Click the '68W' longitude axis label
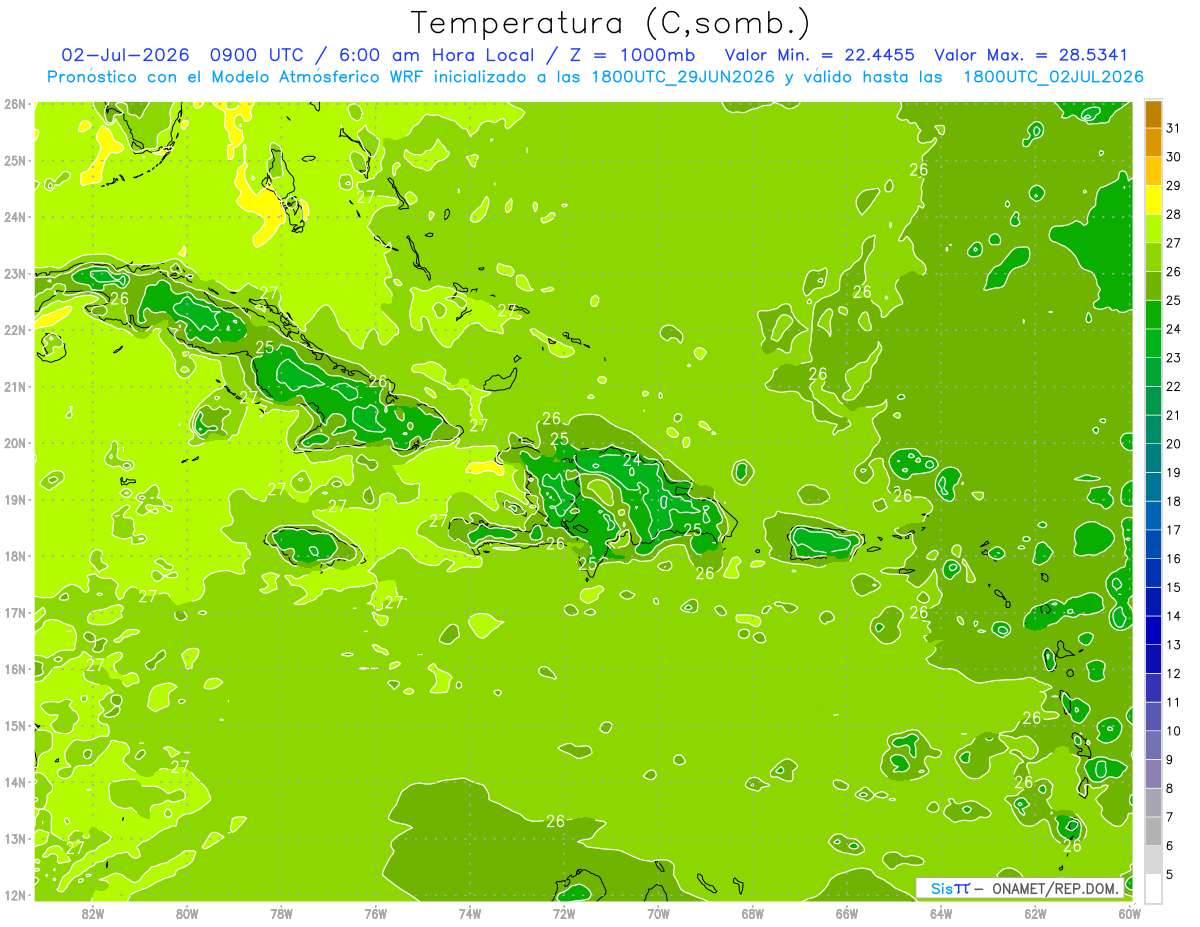 tap(752, 913)
